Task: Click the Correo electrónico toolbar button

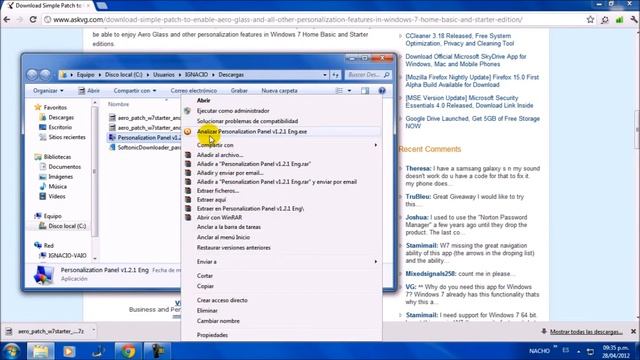Action: click(194, 91)
